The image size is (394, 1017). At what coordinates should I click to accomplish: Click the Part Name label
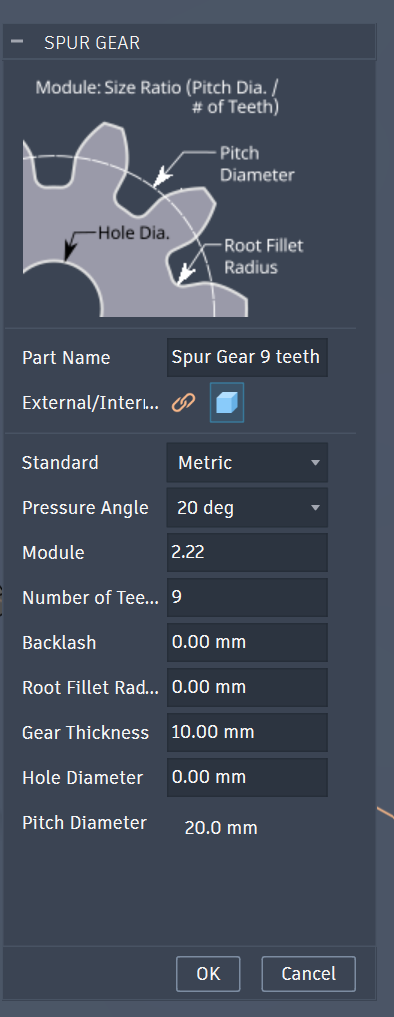click(x=66, y=358)
